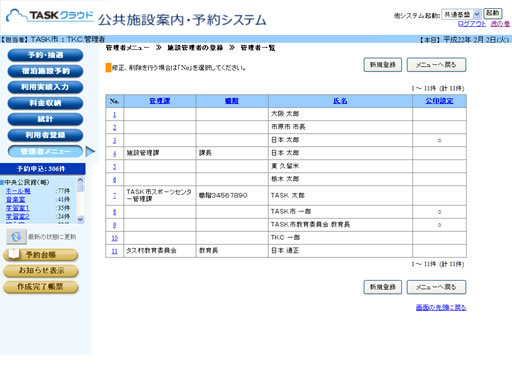This screenshot has height=384, width=512.
Task: Open the 料金収納 menu item
Action: [45, 103]
